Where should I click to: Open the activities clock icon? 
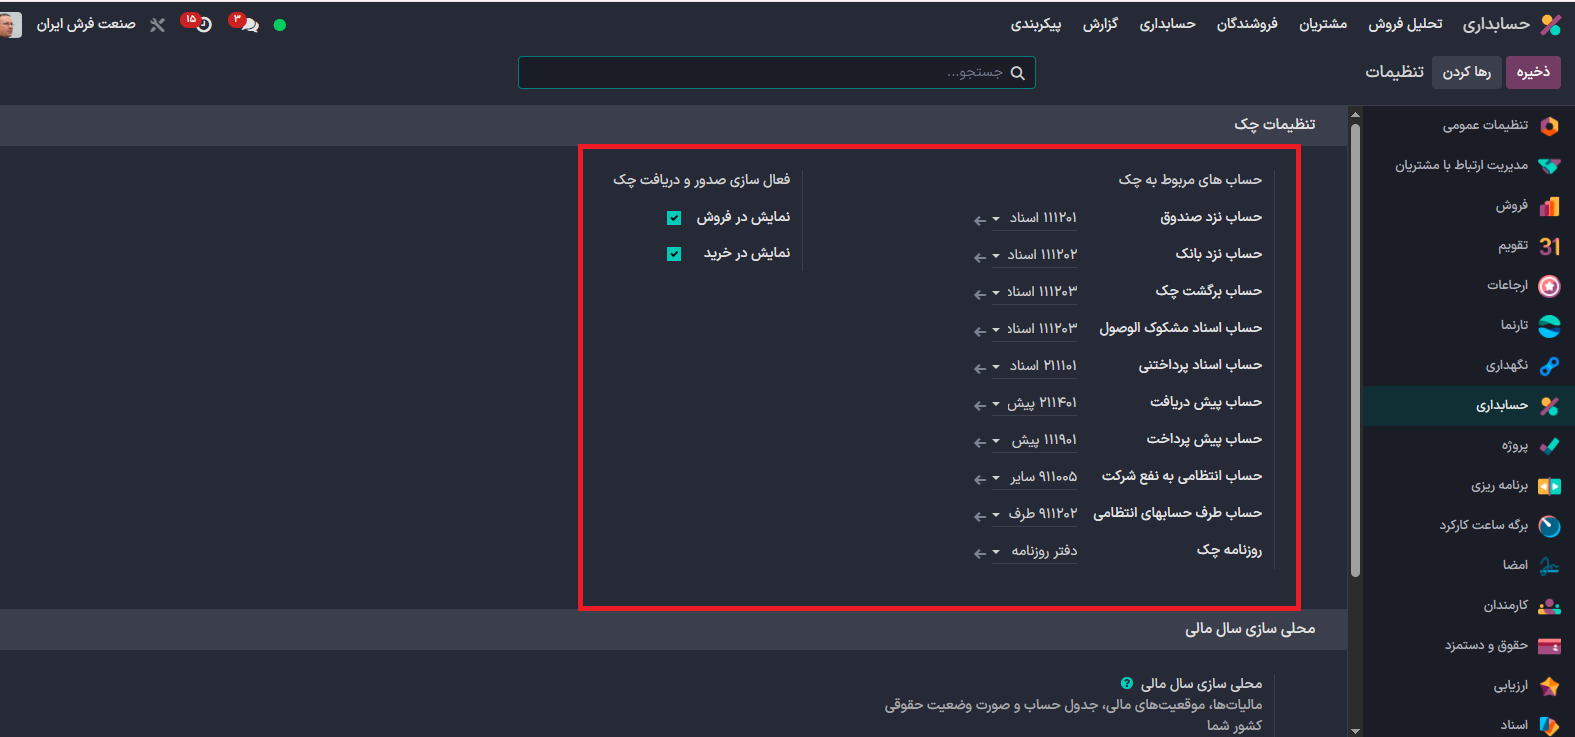(x=203, y=25)
